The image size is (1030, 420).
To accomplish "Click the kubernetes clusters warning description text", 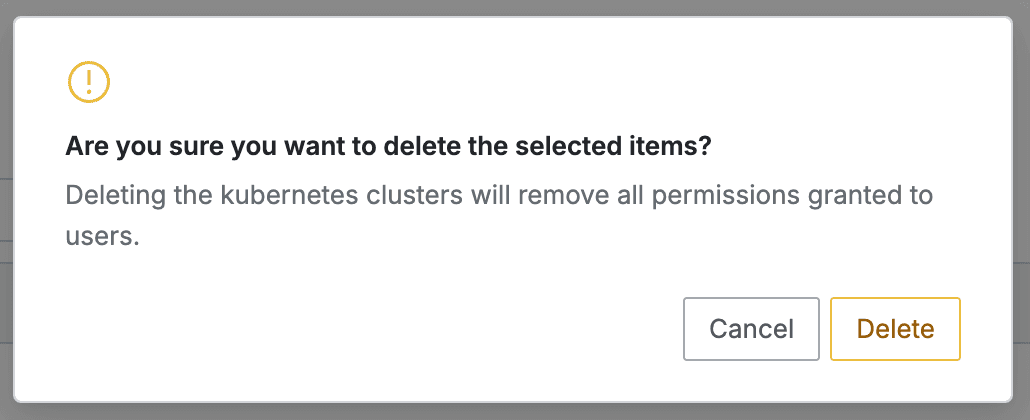I will 498,194.
